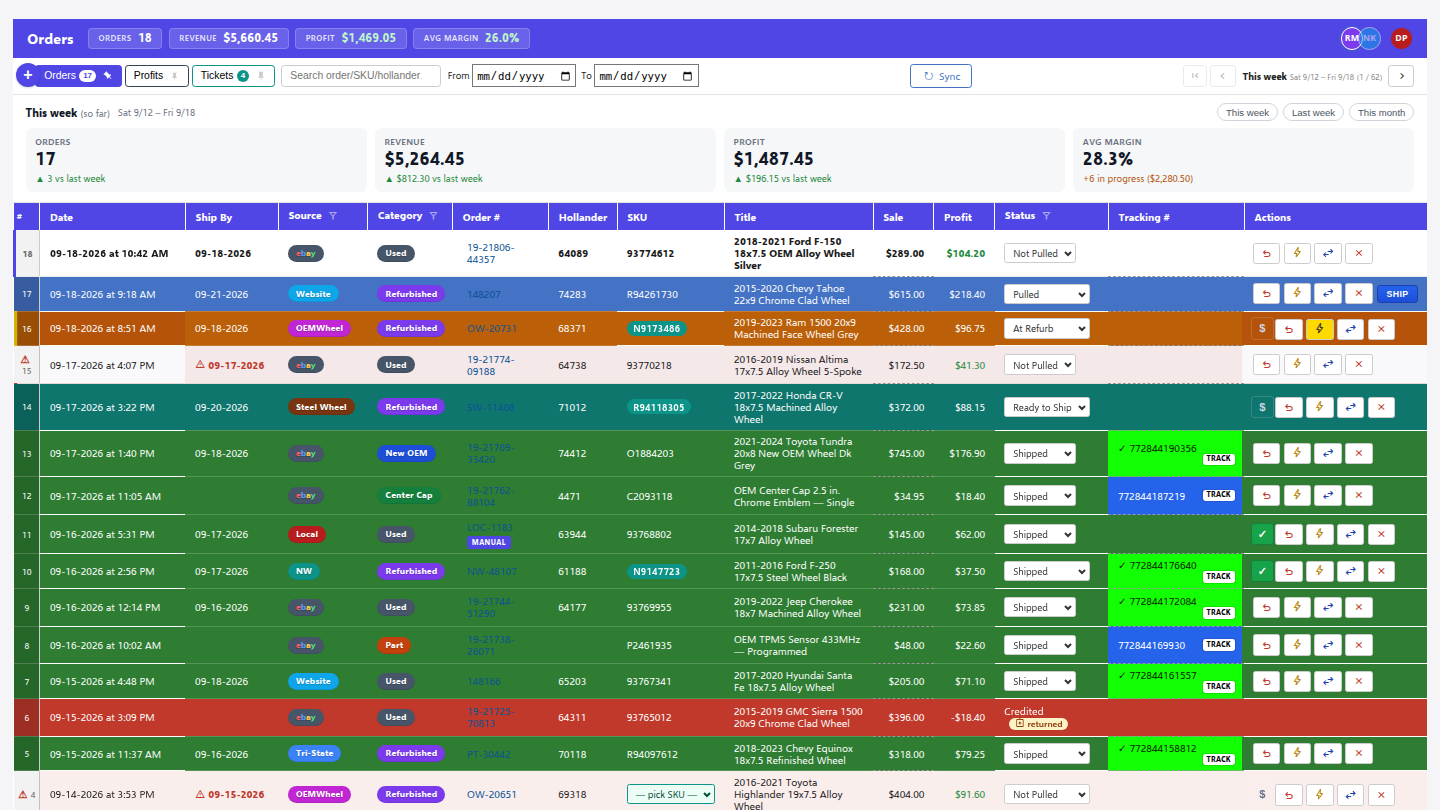Click the return arrow icon for order 5

[x=1267, y=754]
